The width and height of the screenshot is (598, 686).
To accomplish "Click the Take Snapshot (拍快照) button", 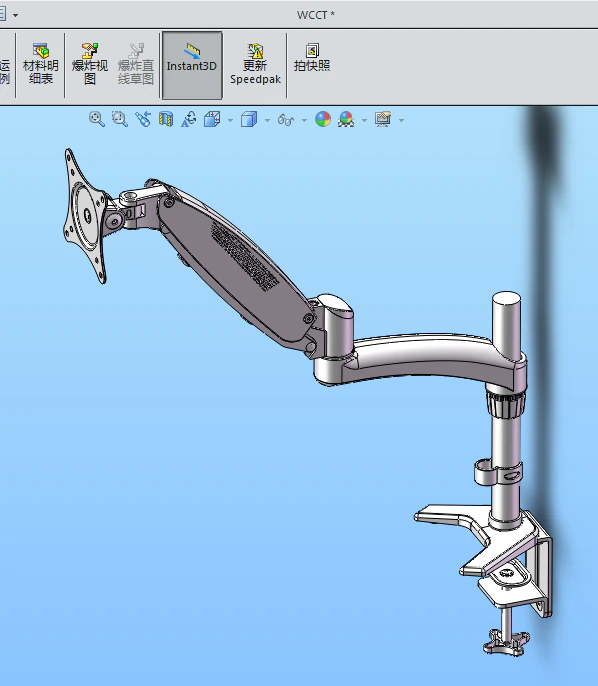I will pyautogui.click(x=312, y=58).
